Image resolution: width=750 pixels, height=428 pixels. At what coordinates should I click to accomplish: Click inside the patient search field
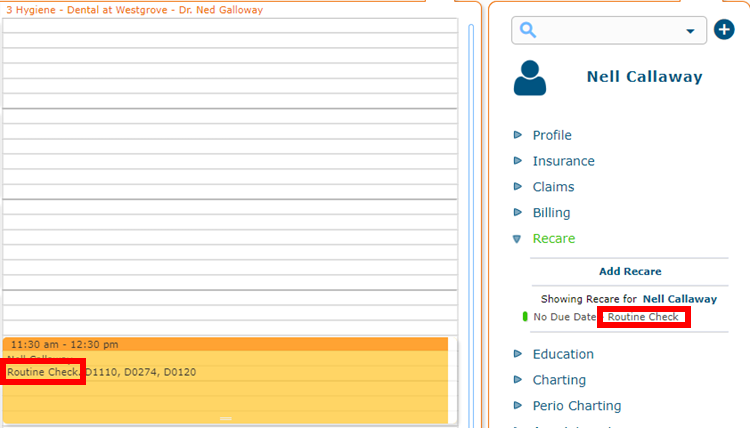coord(608,31)
